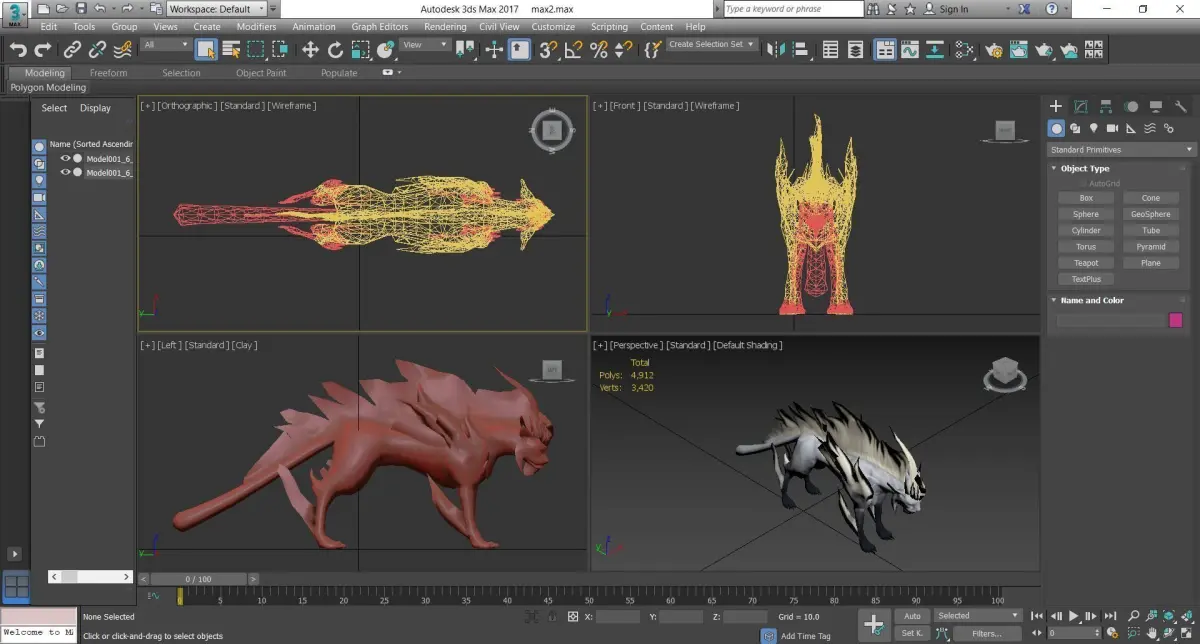Switch to the Freeform ribbon tab
This screenshot has width=1200, height=644.
click(109, 73)
